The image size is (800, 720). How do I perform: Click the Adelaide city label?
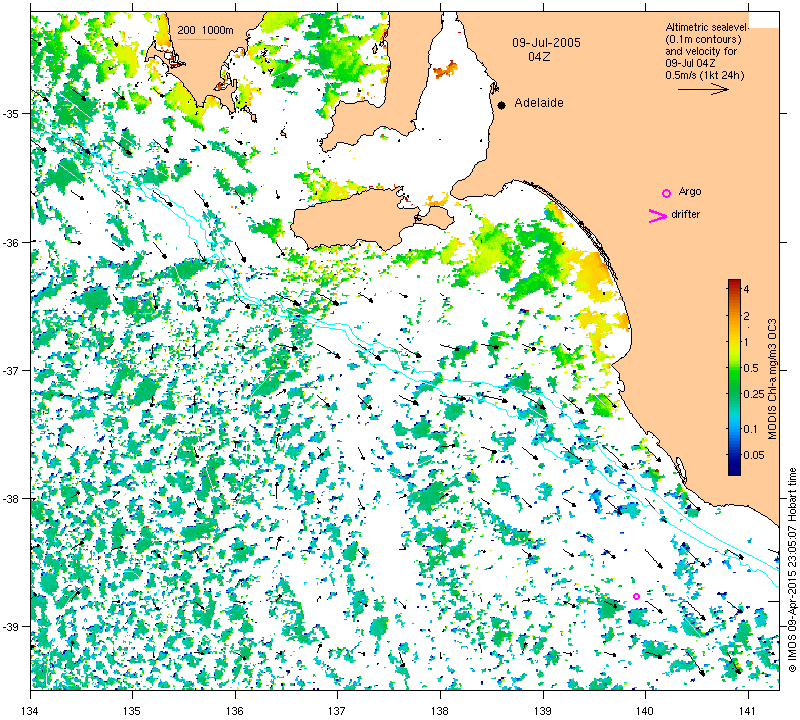coord(539,103)
